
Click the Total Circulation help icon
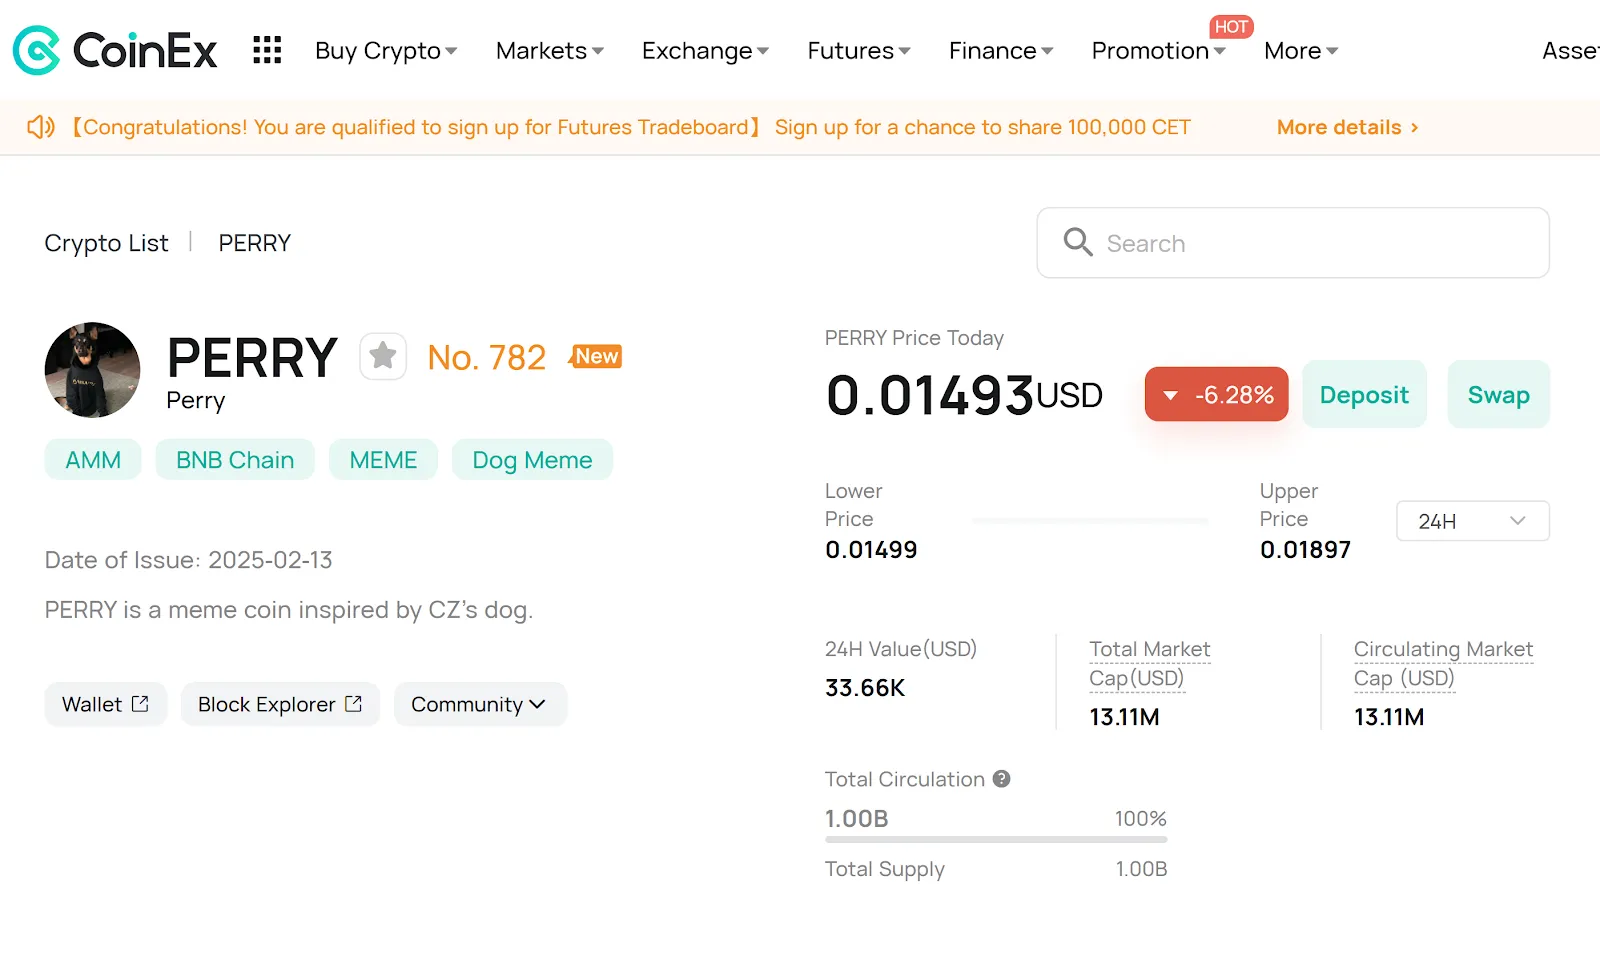click(x=1001, y=779)
